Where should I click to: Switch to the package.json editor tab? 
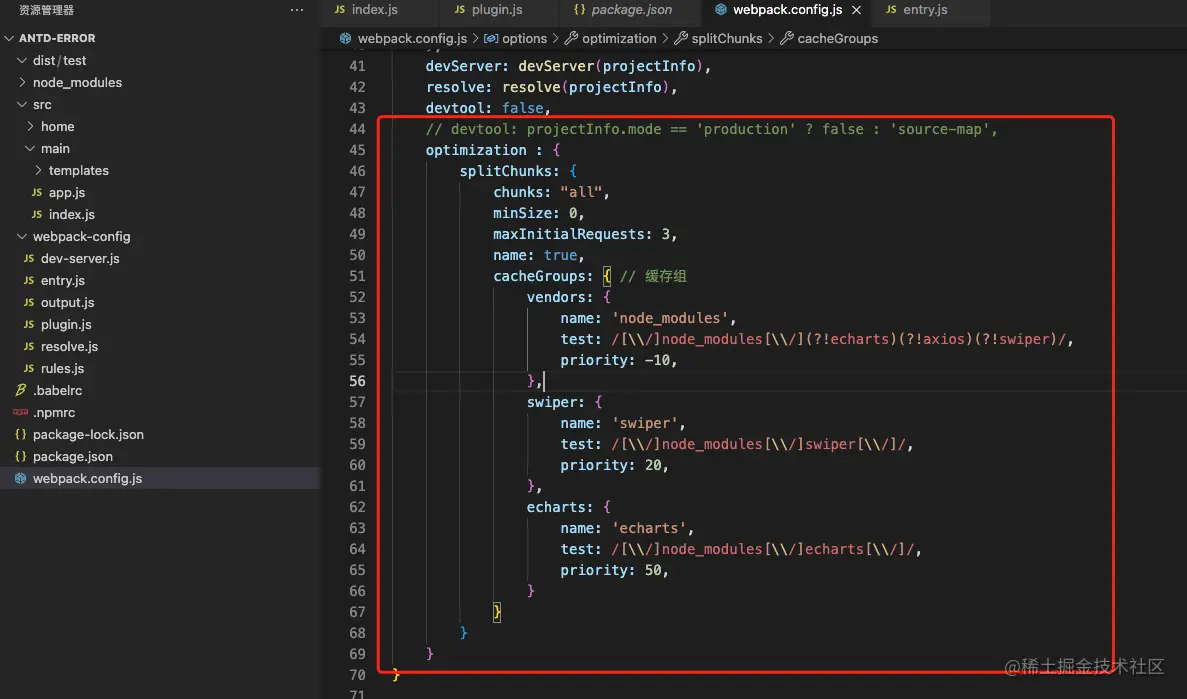[x=631, y=10]
